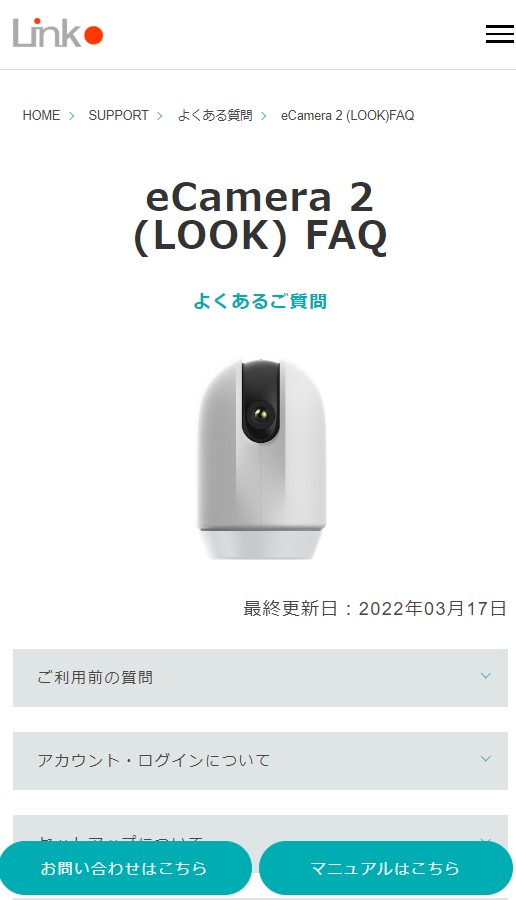Open the hamburger navigation menu
The height and width of the screenshot is (900, 516).
pyautogui.click(x=499, y=34)
